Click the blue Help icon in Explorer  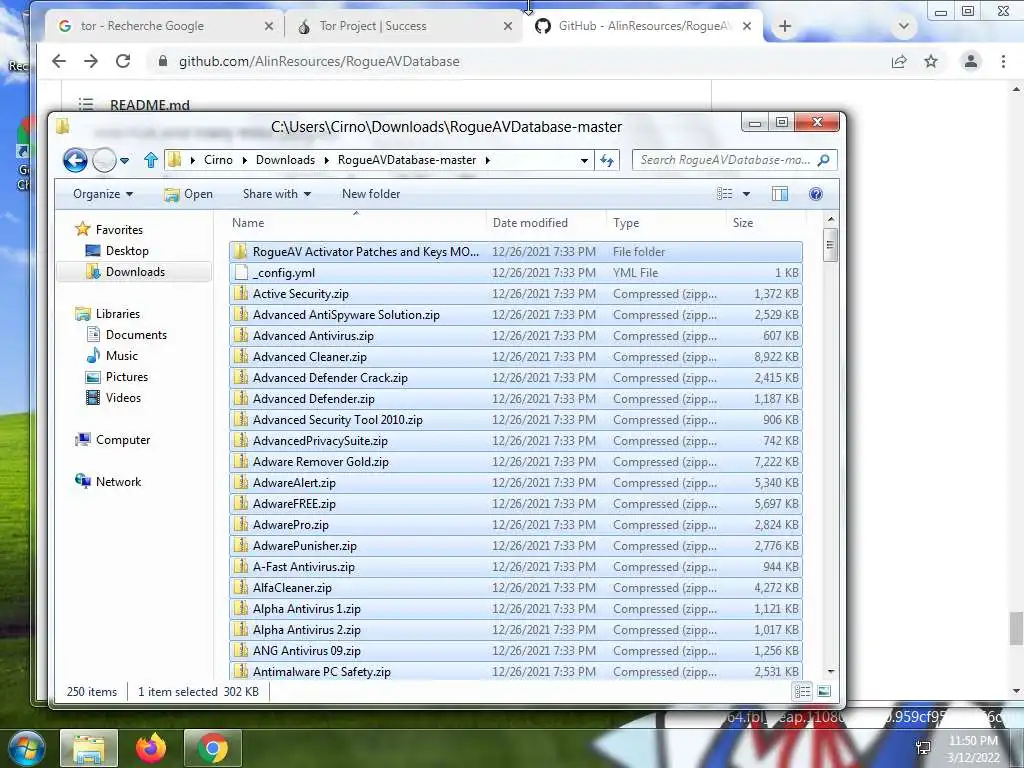pos(816,194)
